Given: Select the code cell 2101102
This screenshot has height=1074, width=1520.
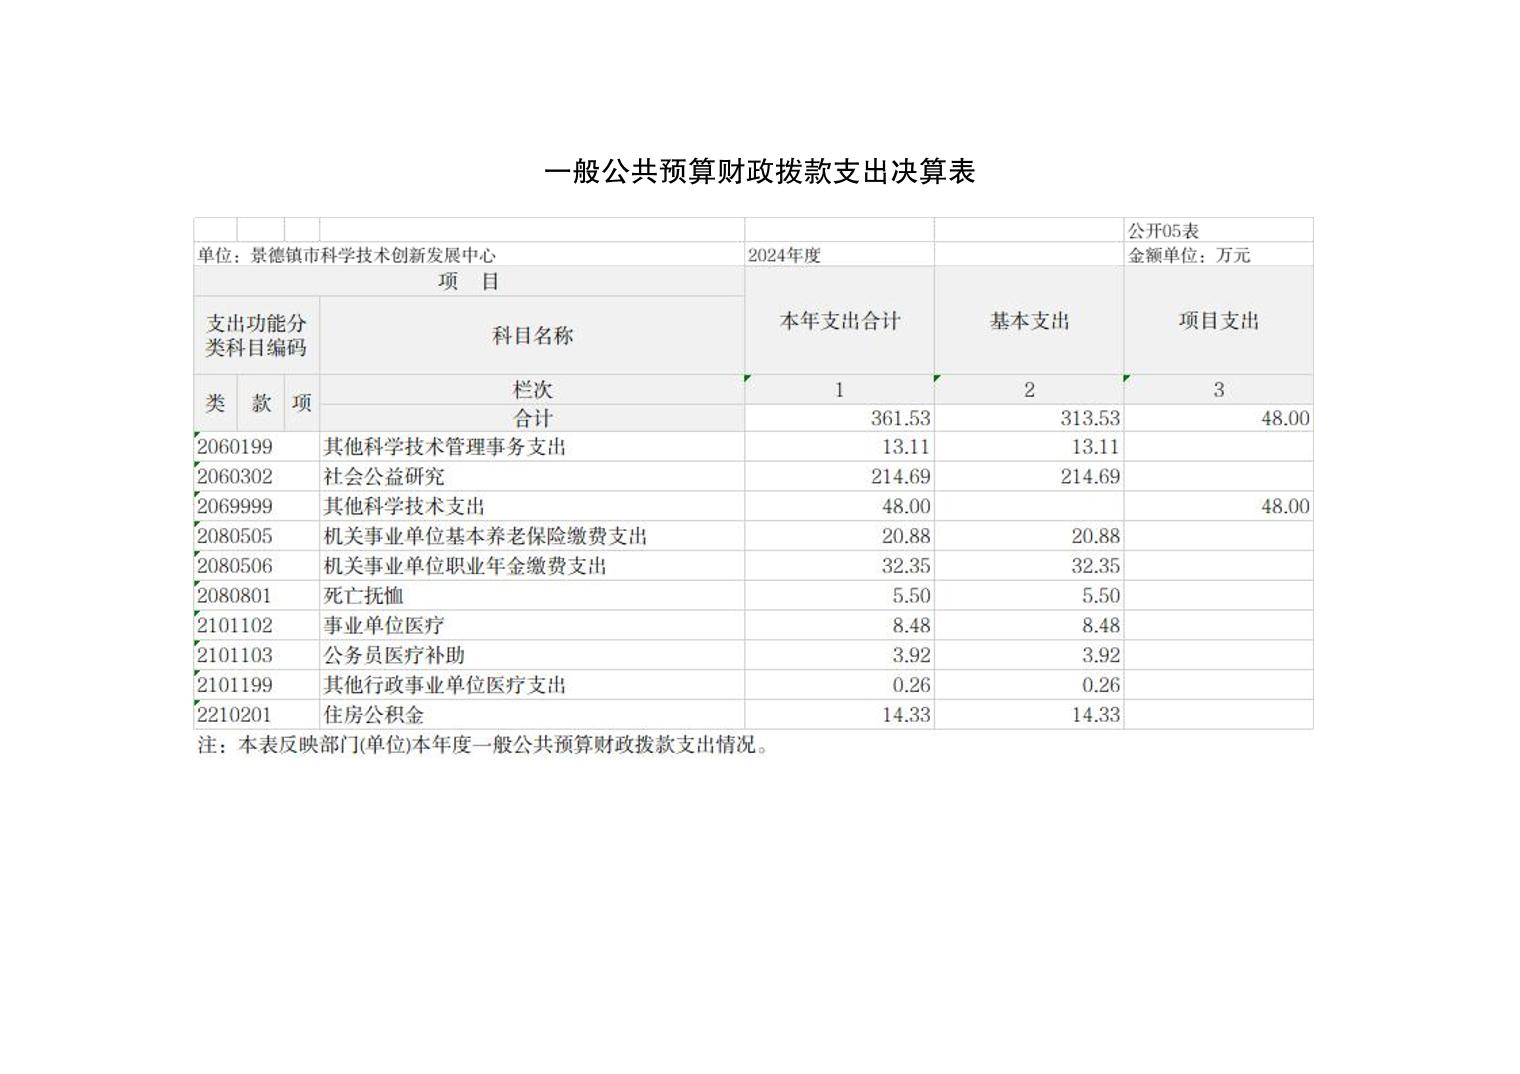Looking at the screenshot, I should (x=235, y=626).
